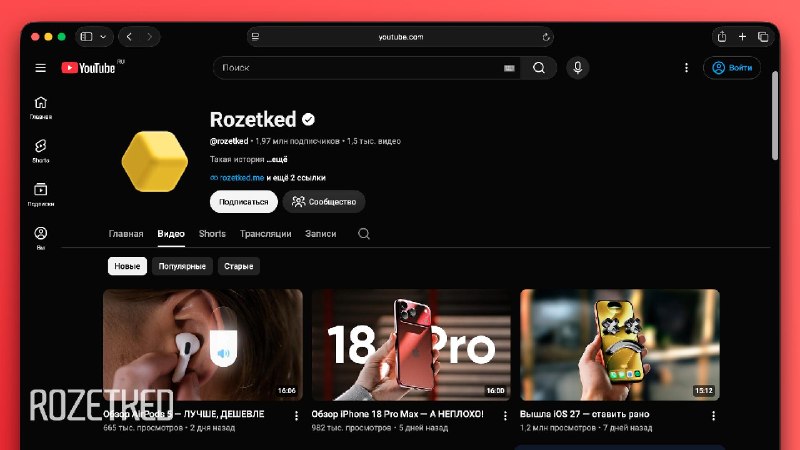The width and height of the screenshot is (800, 450).
Task: Click the 1,5 тыс. видео text
Action: [374, 141]
